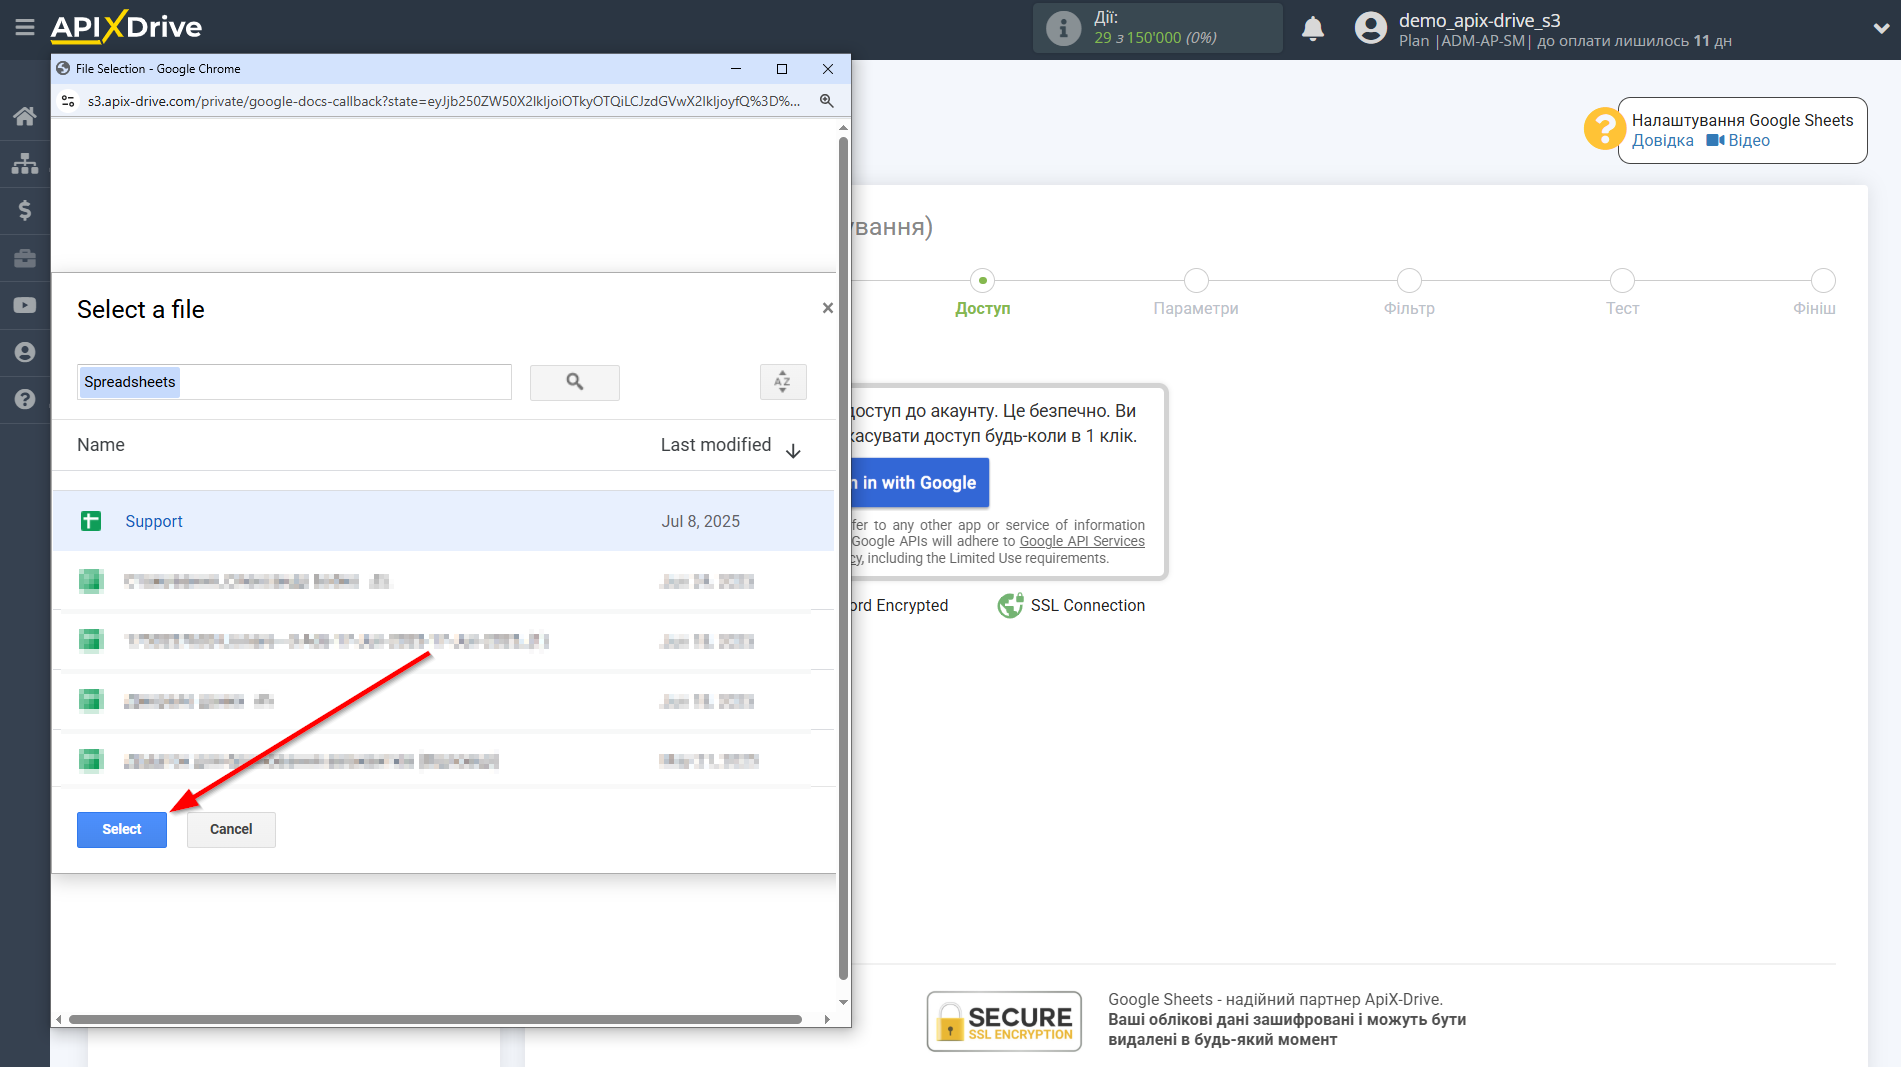This screenshot has height=1067, width=1901.
Task: Open the notifications bell
Action: 1313,28
